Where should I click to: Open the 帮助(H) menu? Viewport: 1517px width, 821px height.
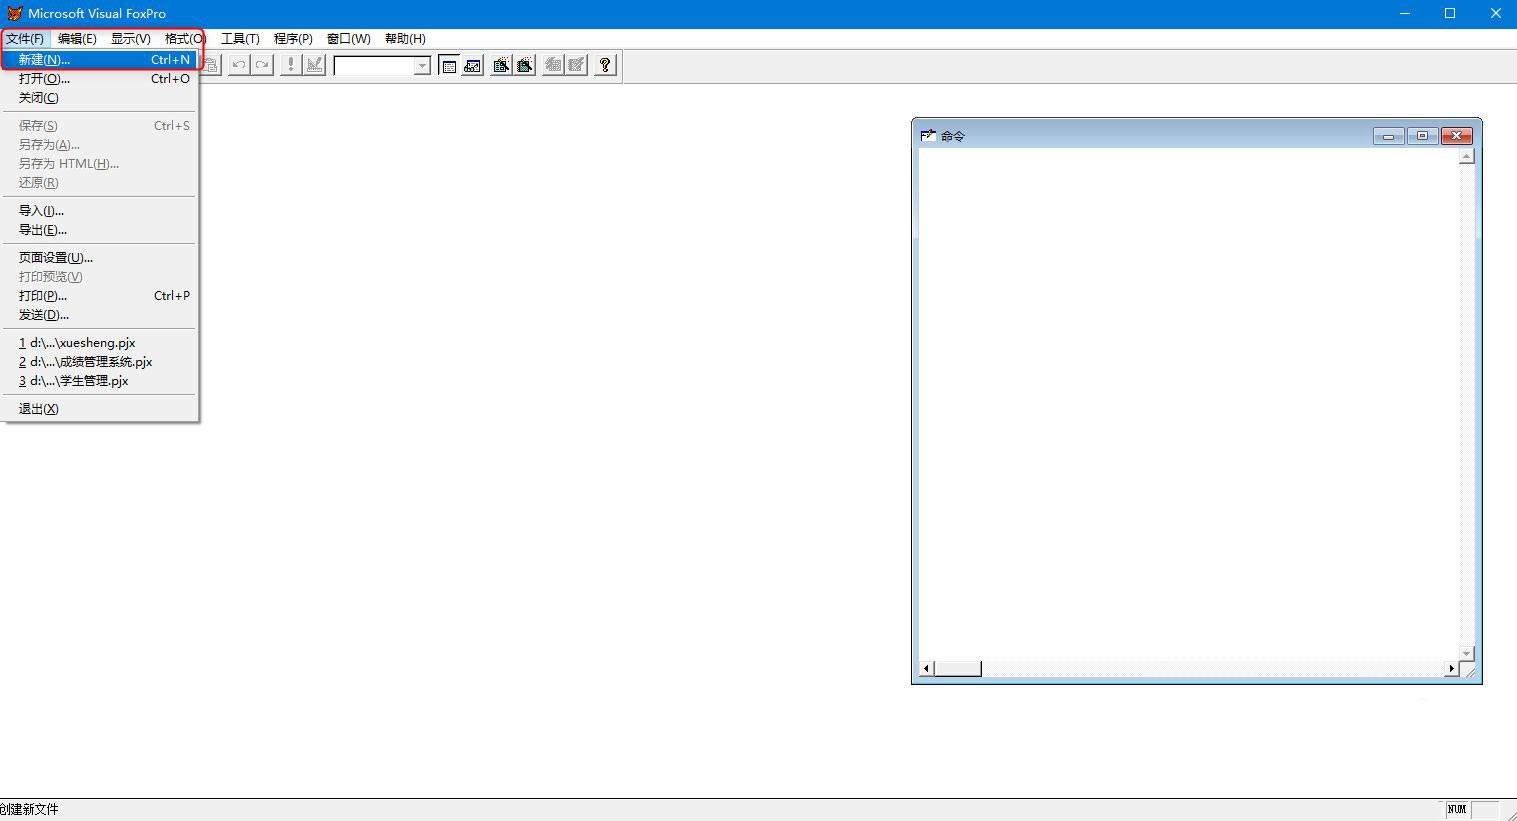click(x=405, y=39)
